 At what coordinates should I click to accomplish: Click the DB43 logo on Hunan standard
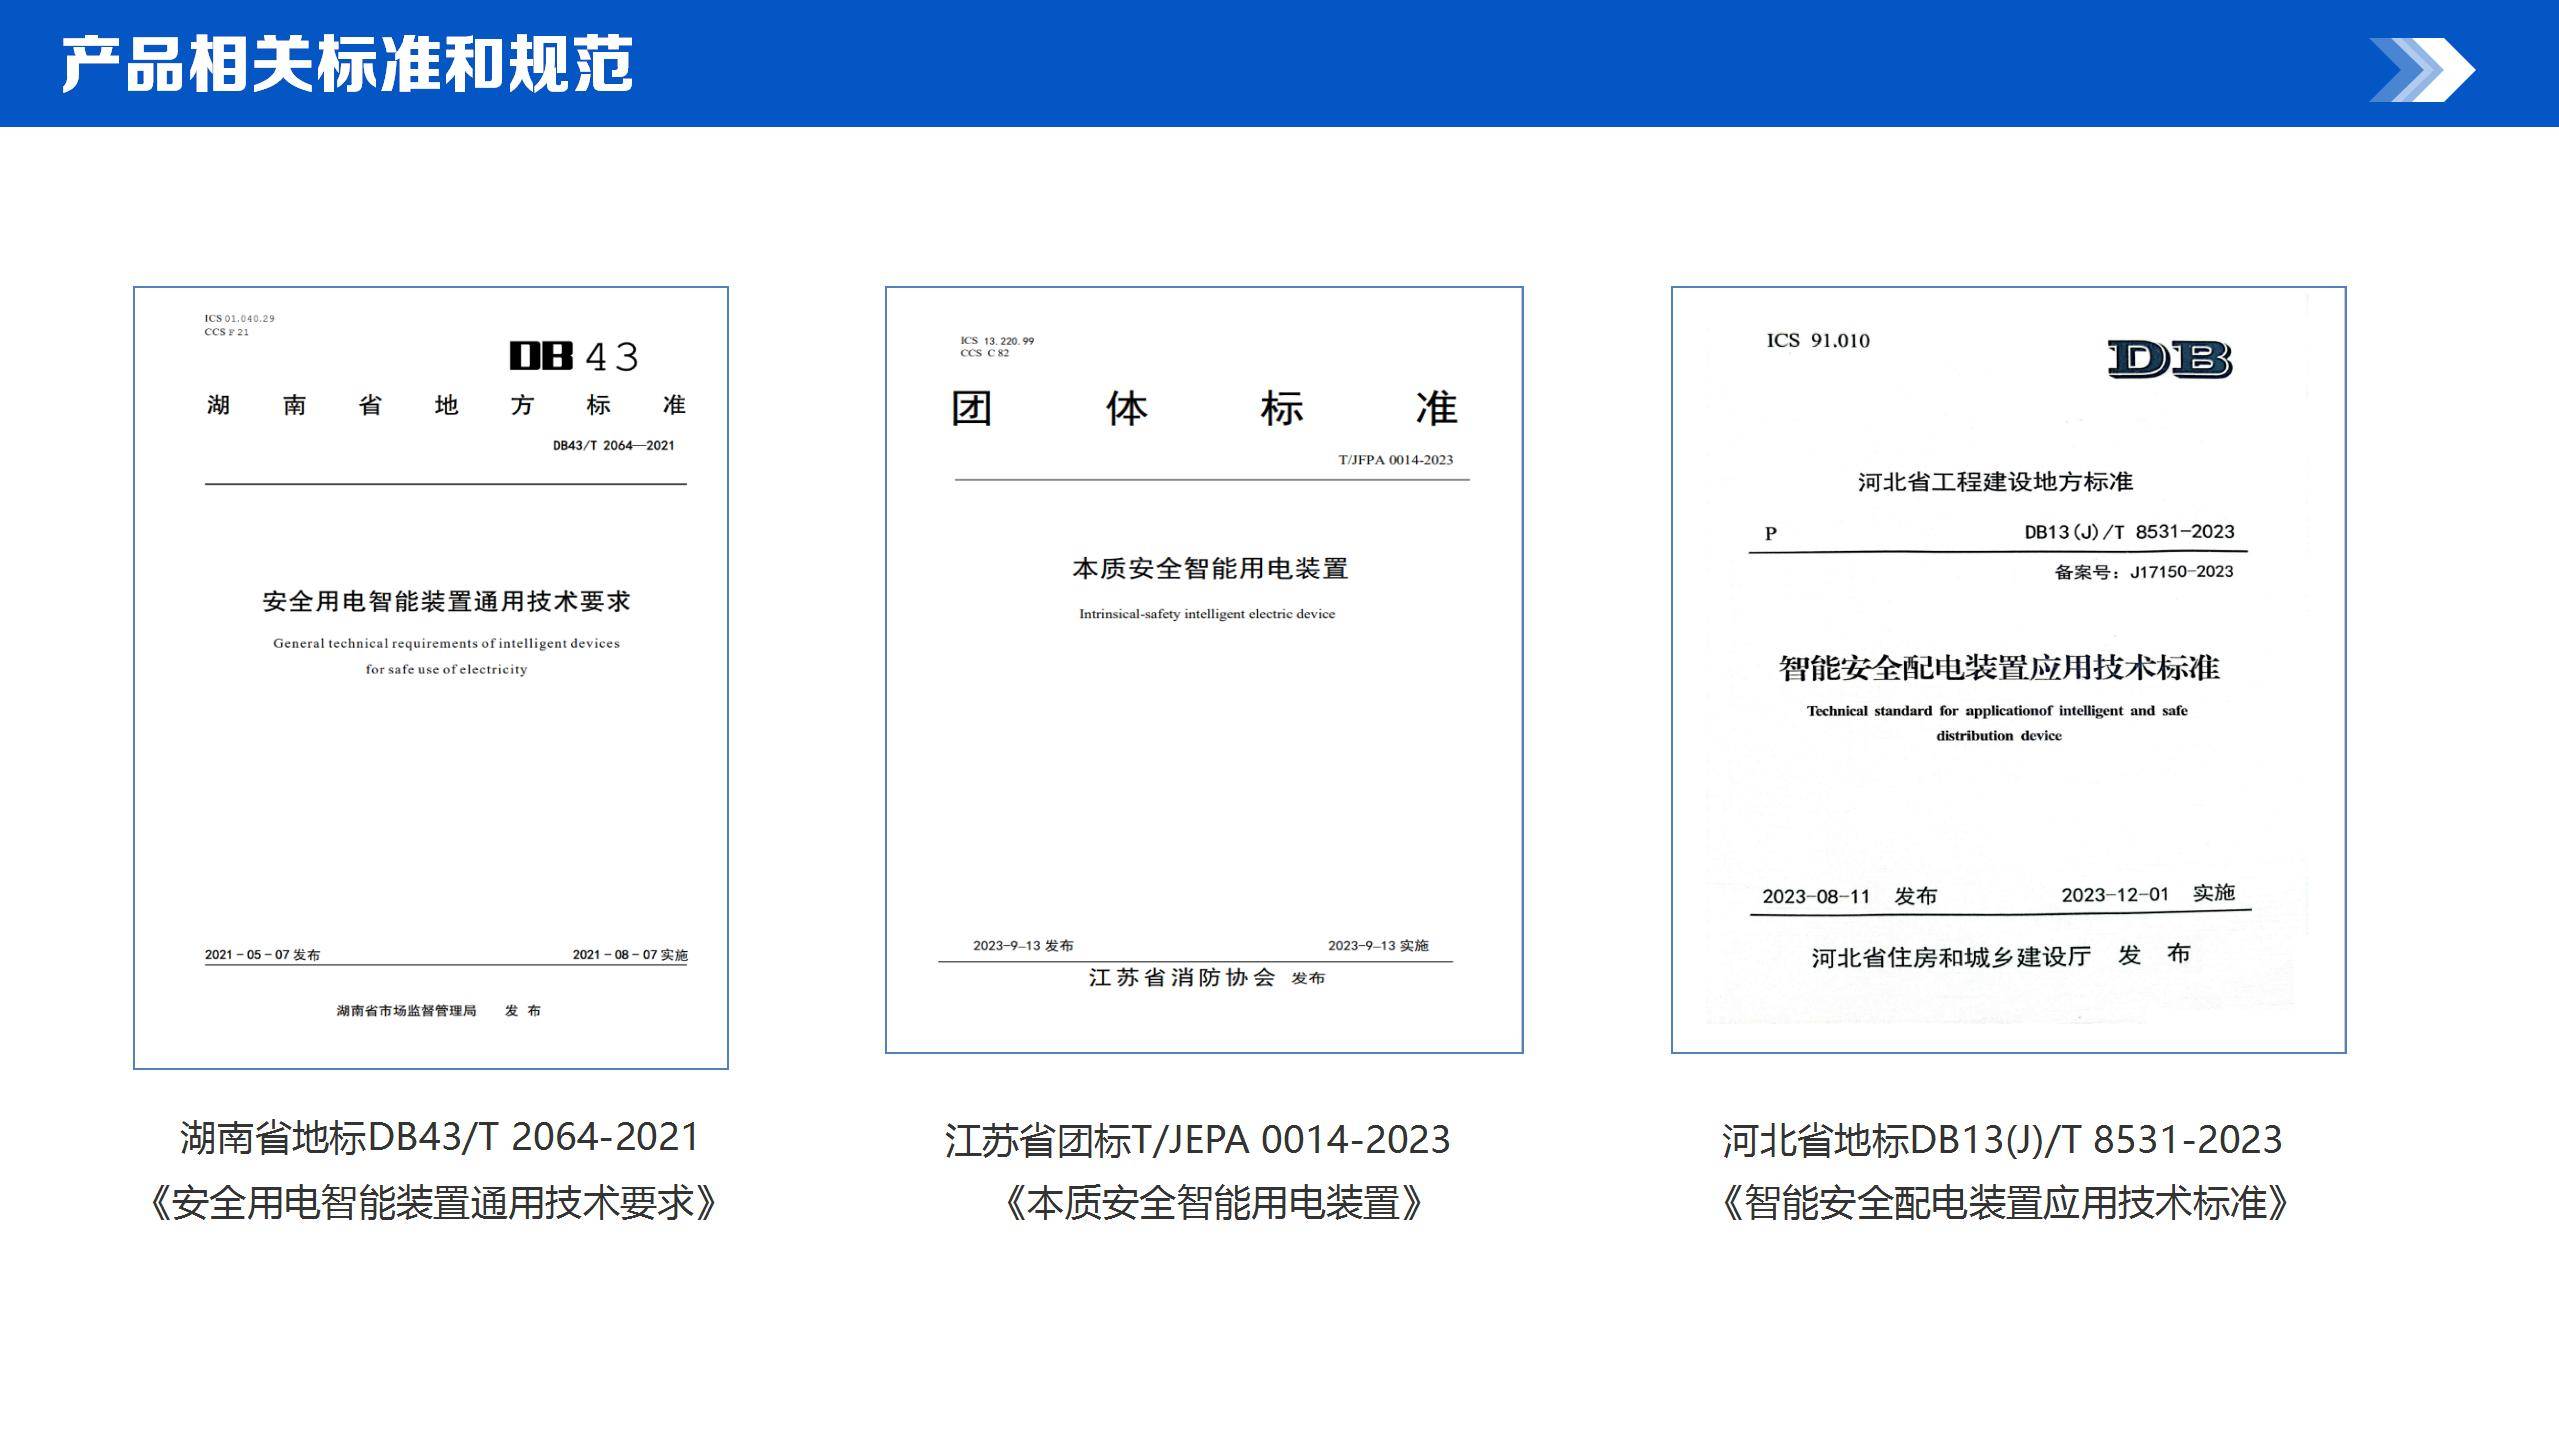click(x=573, y=356)
